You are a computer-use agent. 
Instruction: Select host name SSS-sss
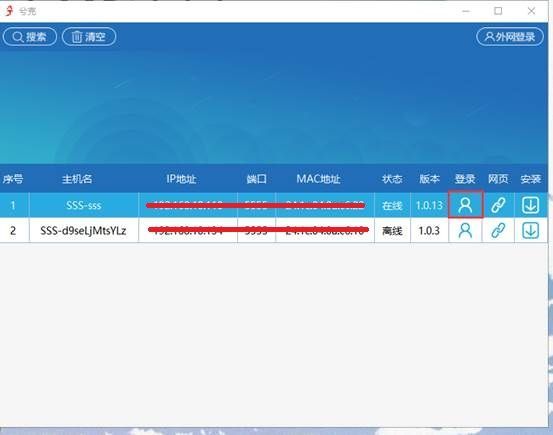tap(84, 205)
